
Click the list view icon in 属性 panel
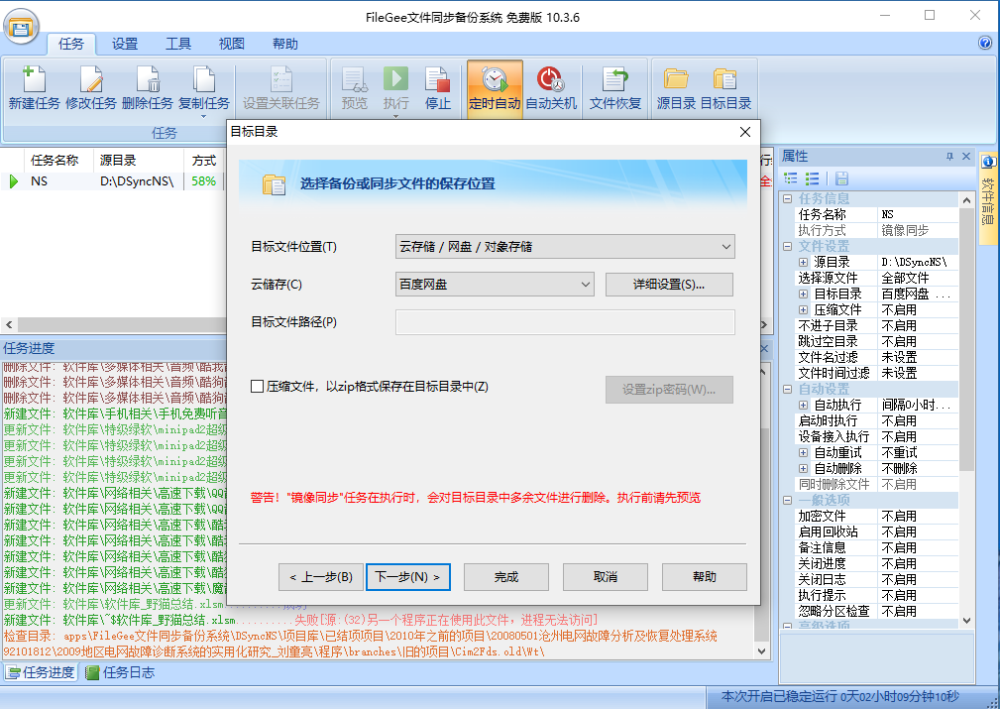coord(812,179)
